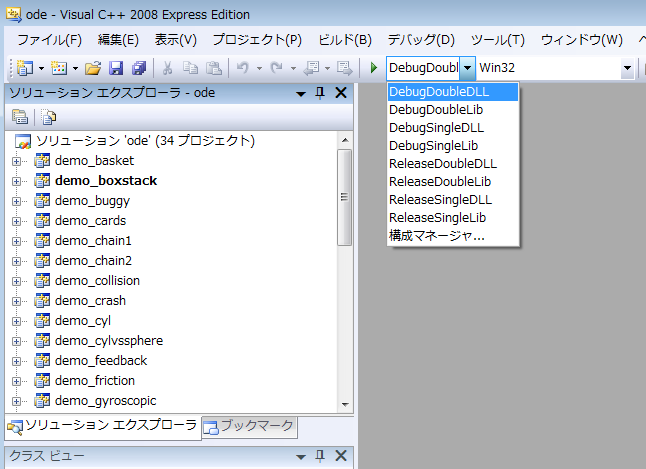Start debugging with the green play icon
The height and width of the screenshot is (469, 646).
[x=374, y=68]
